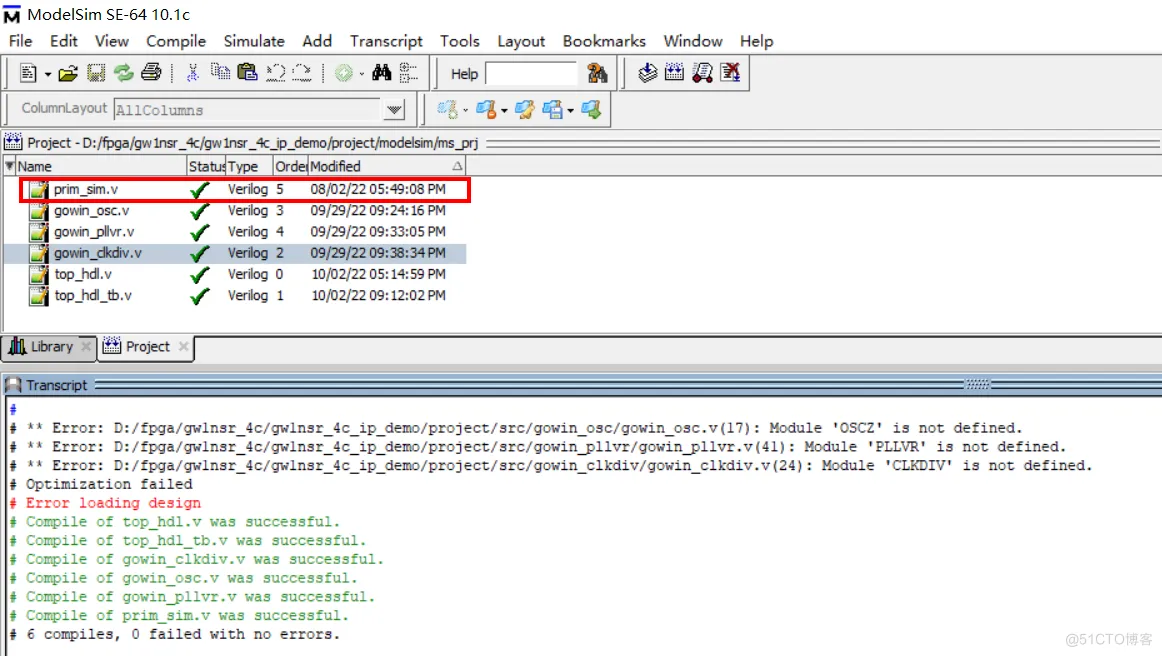Viewport: 1162px width, 656px height.
Task: Click the Transcript pane title bar
Action: pos(581,385)
